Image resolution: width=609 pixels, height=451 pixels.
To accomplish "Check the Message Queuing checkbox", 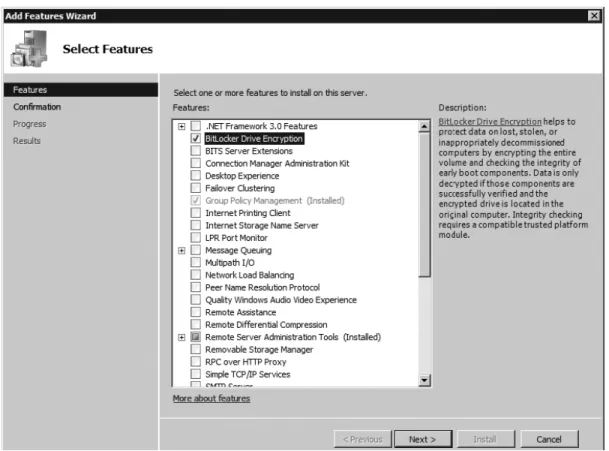I will (196, 250).
